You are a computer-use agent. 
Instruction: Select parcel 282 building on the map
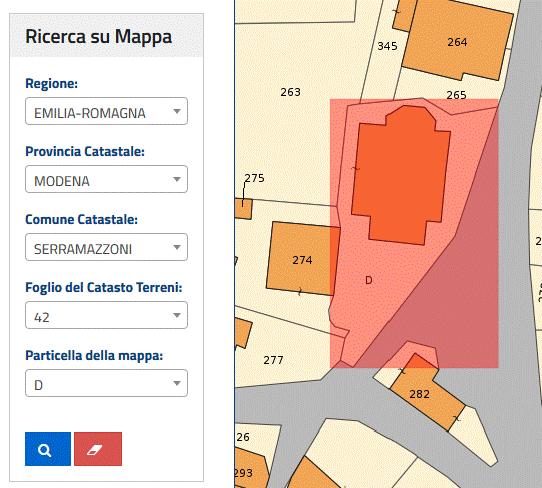pos(420,394)
